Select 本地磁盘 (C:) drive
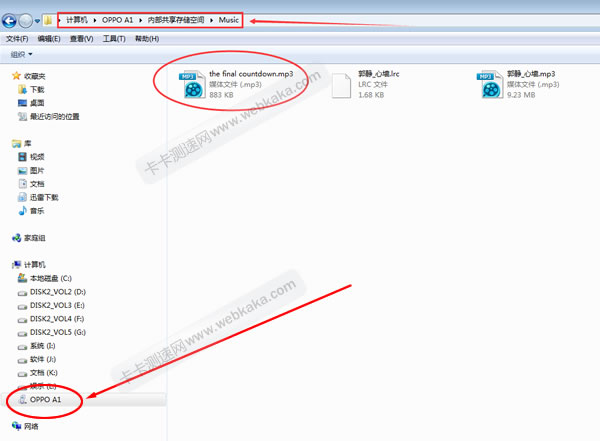Image resolution: width=600 pixels, height=441 pixels. pyautogui.click(x=50, y=277)
